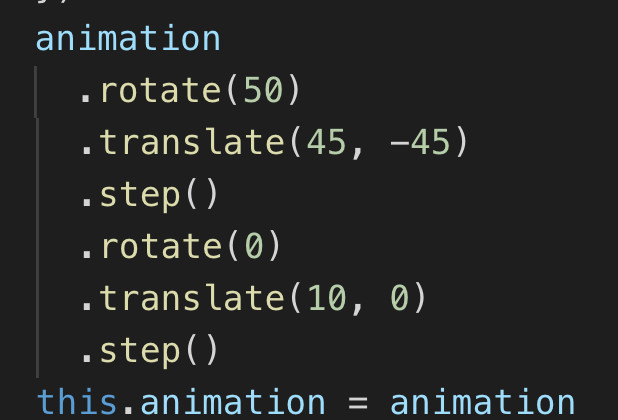Click the animation identifier on the top line
618x420 pixels.
[x=128, y=39]
